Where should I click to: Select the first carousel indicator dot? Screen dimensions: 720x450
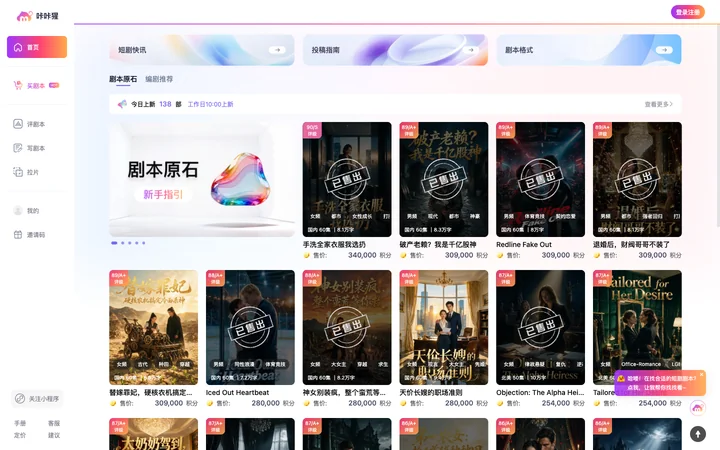click(114, 243)
